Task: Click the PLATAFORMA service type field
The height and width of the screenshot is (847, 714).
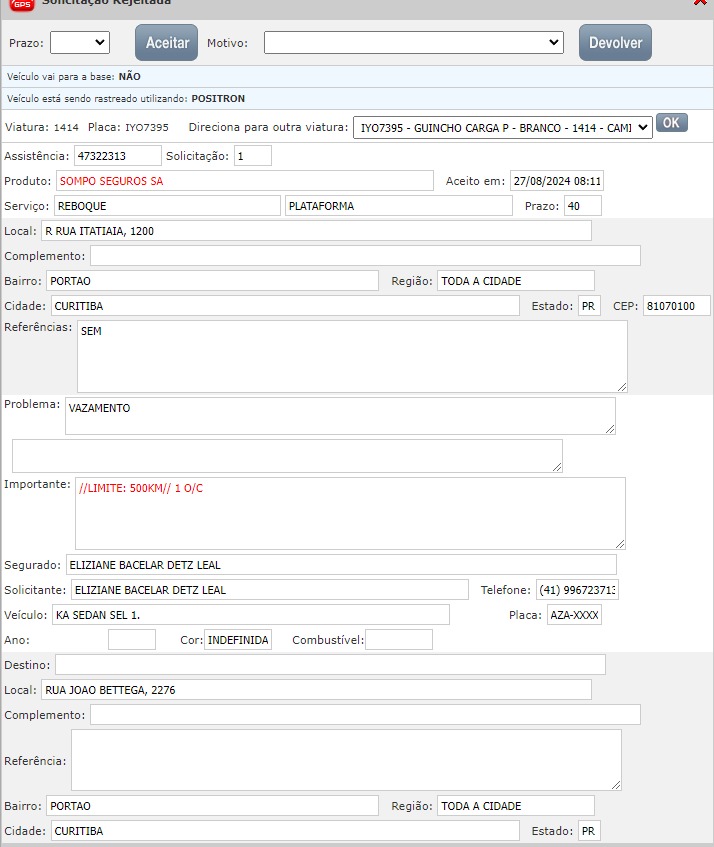Action: point(398,206)
